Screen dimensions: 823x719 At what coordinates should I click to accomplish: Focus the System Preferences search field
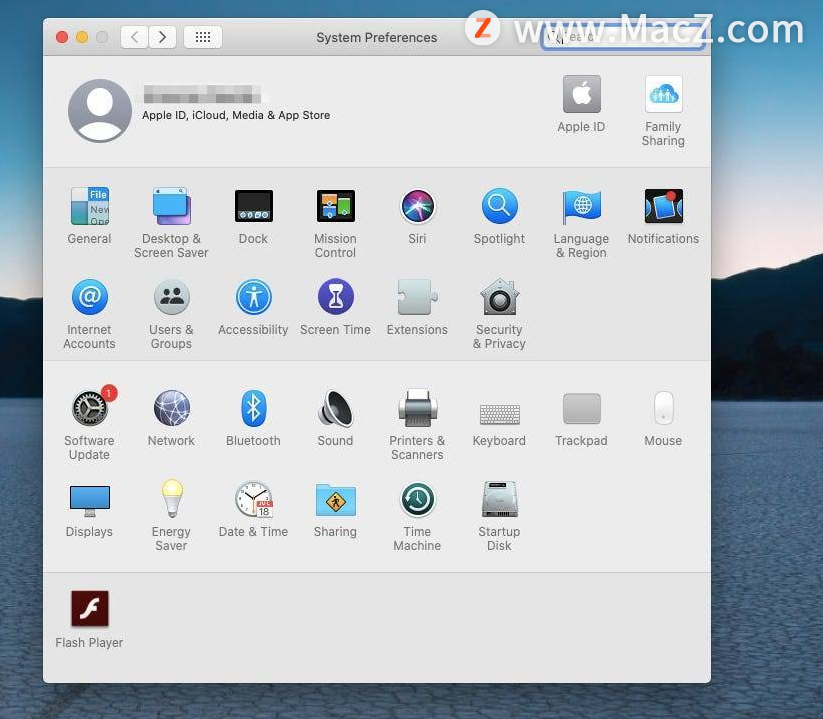(x=622, y=37)
